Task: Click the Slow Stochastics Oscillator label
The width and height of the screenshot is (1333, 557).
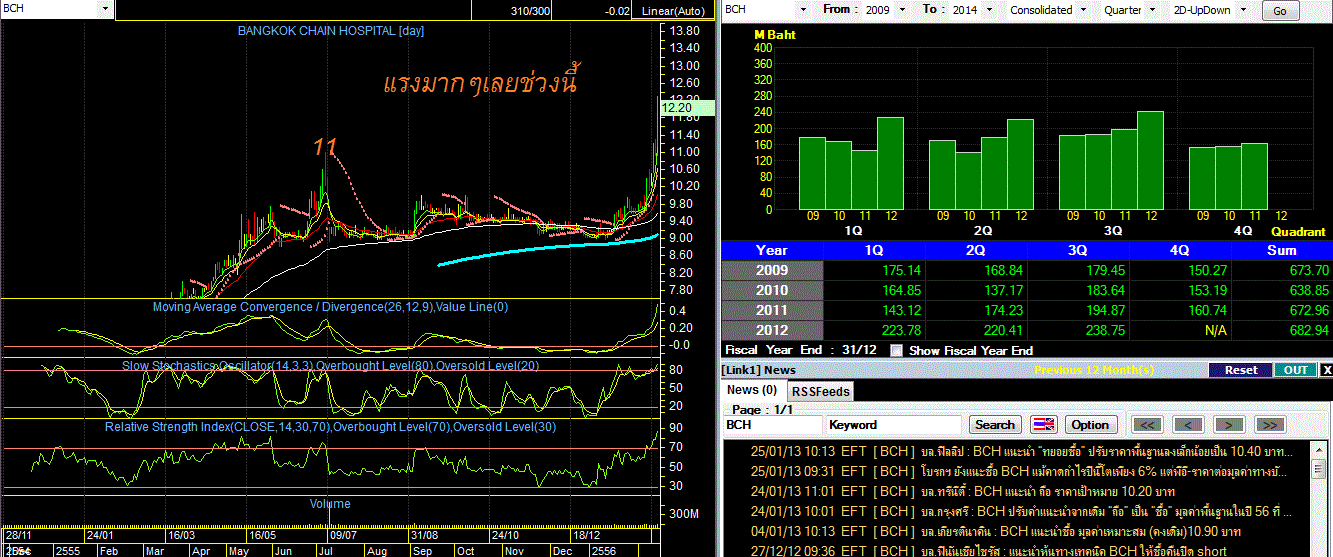Action: click(x=330, y=366)
